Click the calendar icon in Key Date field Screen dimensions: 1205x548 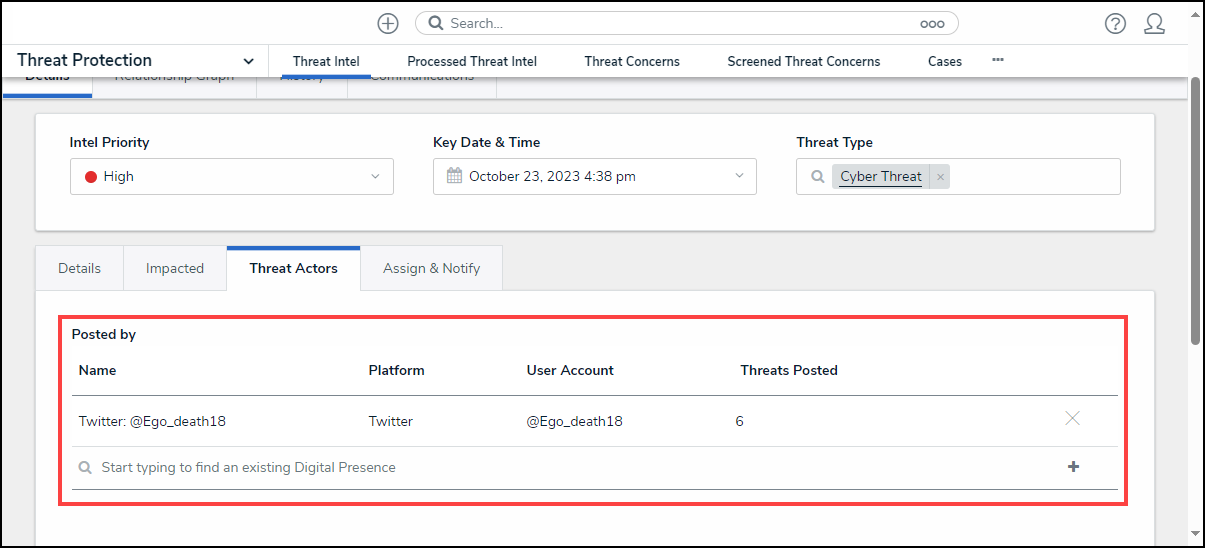(x=454, y=176)
